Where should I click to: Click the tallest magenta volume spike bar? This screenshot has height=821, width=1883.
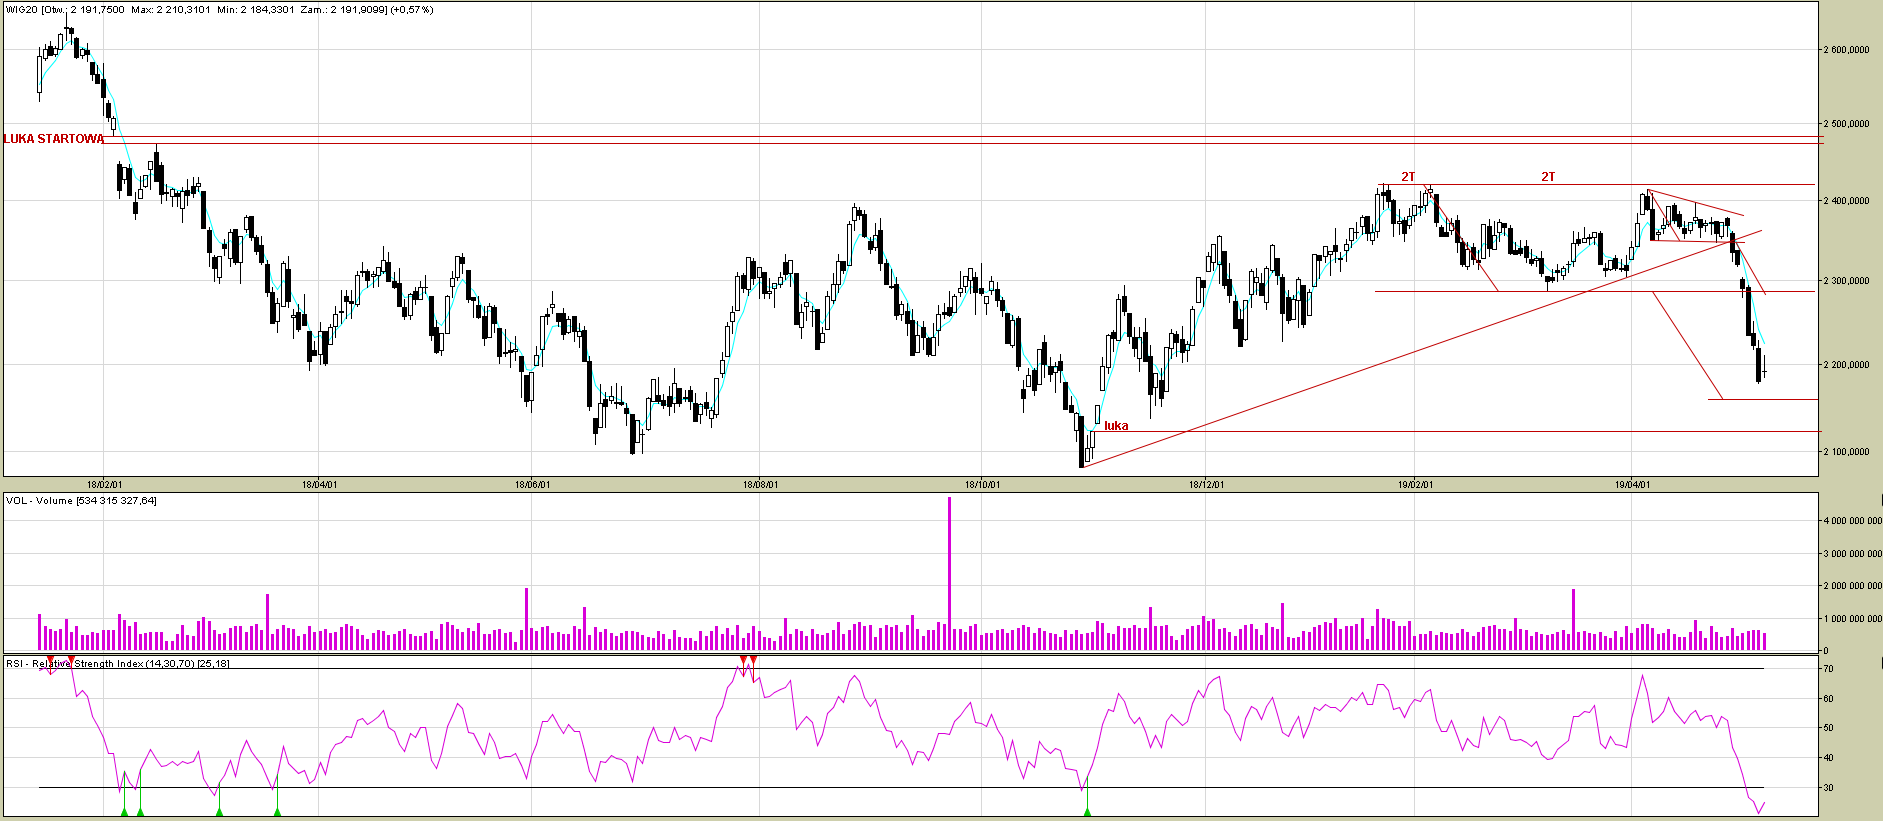tap(949, 573)
